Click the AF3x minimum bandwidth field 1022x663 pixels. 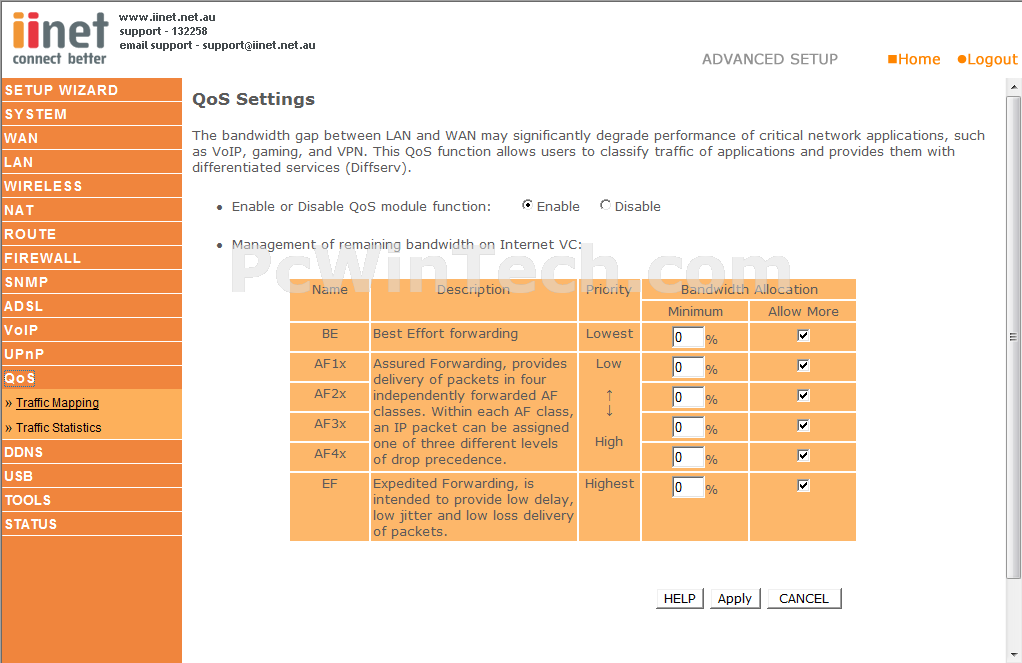688,427
